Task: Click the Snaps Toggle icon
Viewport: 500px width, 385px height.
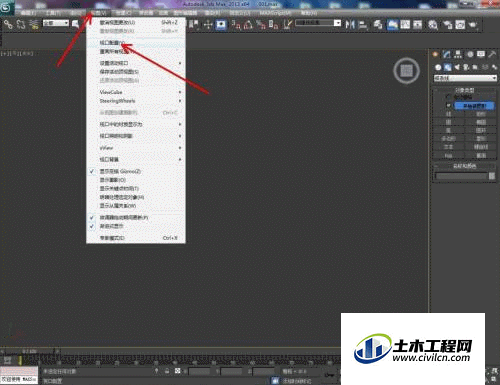Action: tap(236, 25)
